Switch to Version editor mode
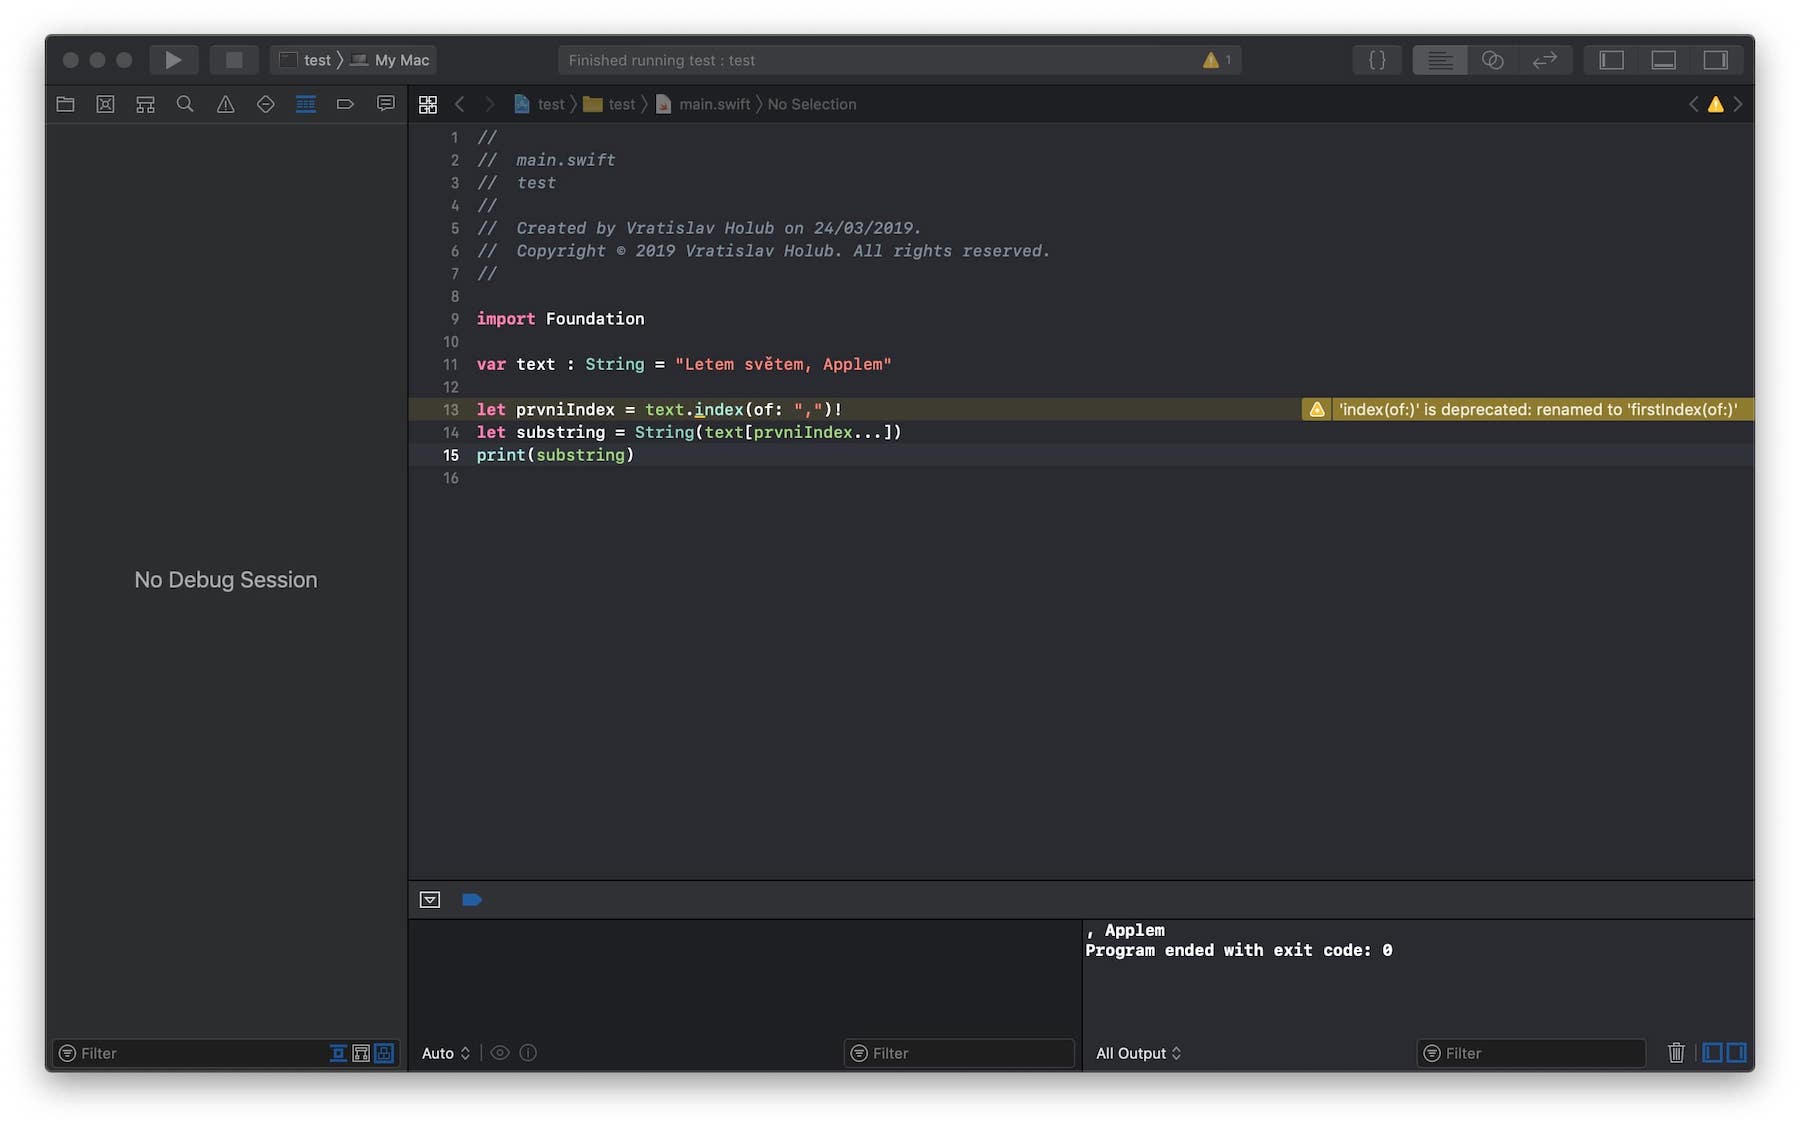Image resolution: width=1800 pixels, height=1128 pixels. pos(1545,60)
